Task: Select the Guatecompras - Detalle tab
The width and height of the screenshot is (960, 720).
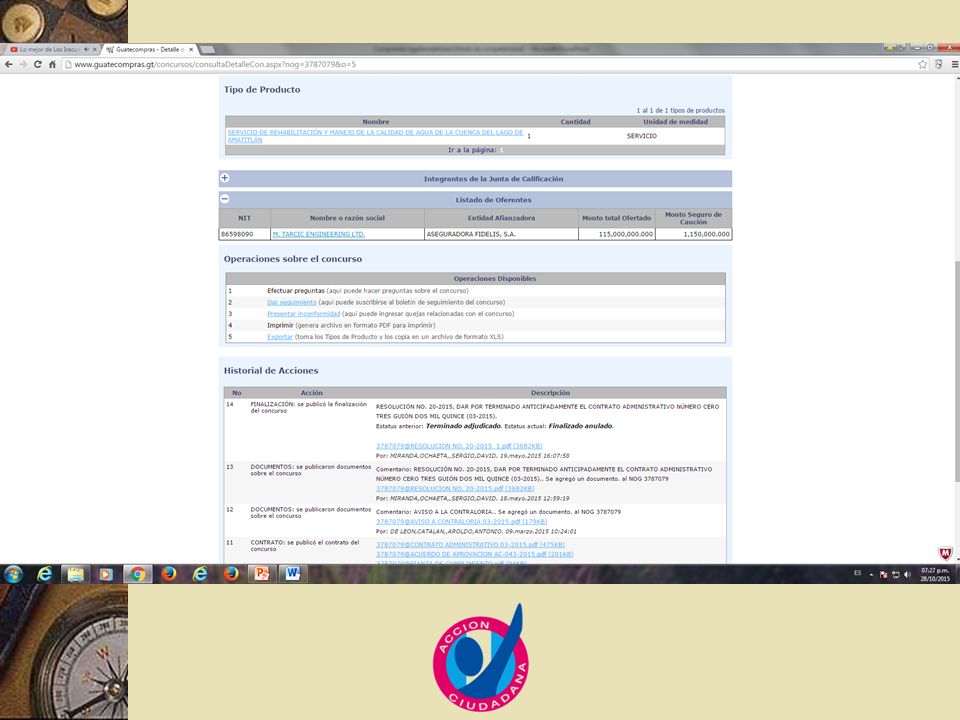Action: [147, 50]
